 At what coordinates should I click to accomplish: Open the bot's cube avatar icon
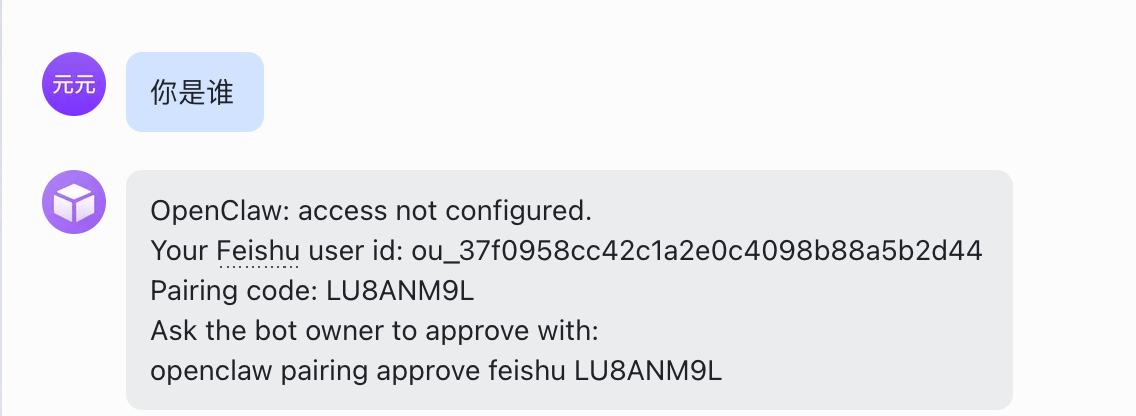point(74,204)
